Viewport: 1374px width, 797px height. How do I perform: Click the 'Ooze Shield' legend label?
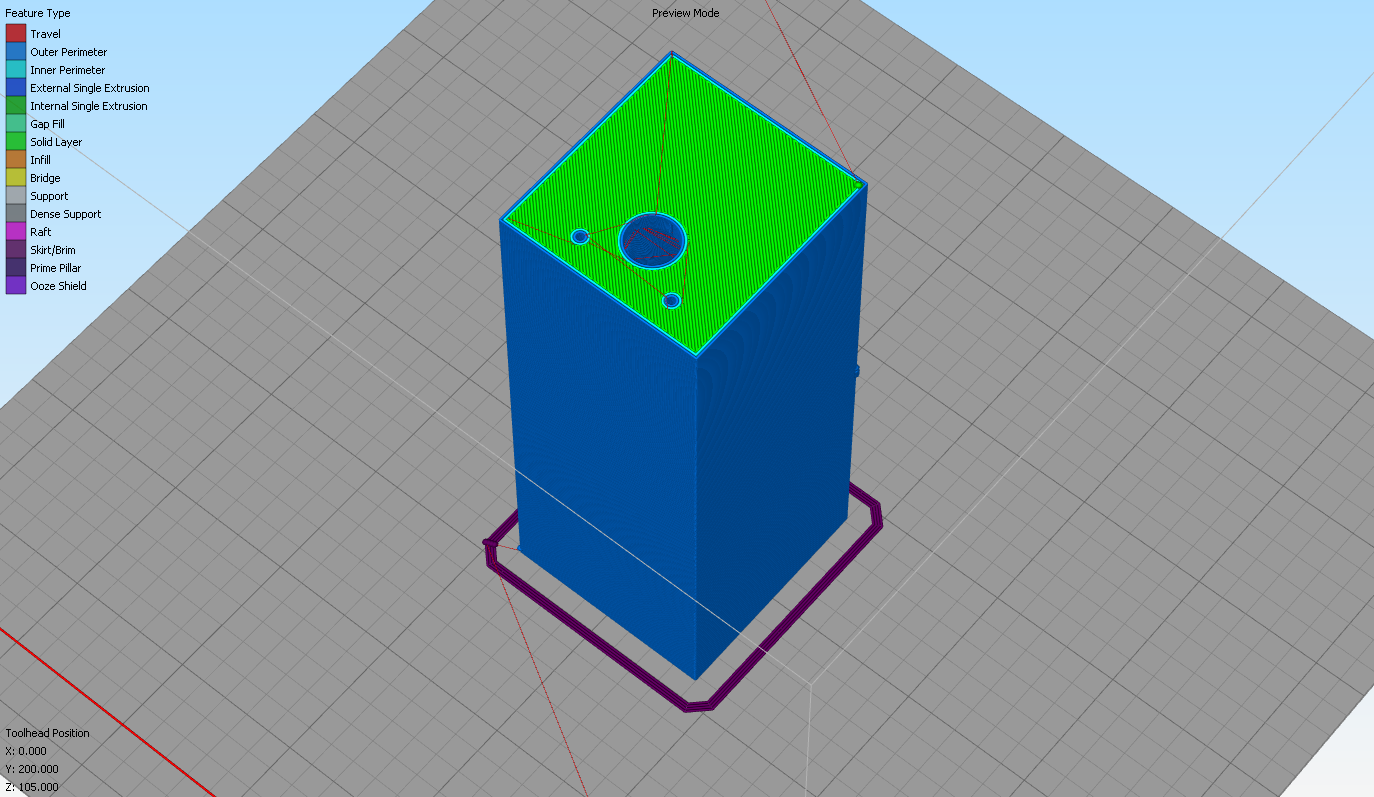[x=58, y=286]
